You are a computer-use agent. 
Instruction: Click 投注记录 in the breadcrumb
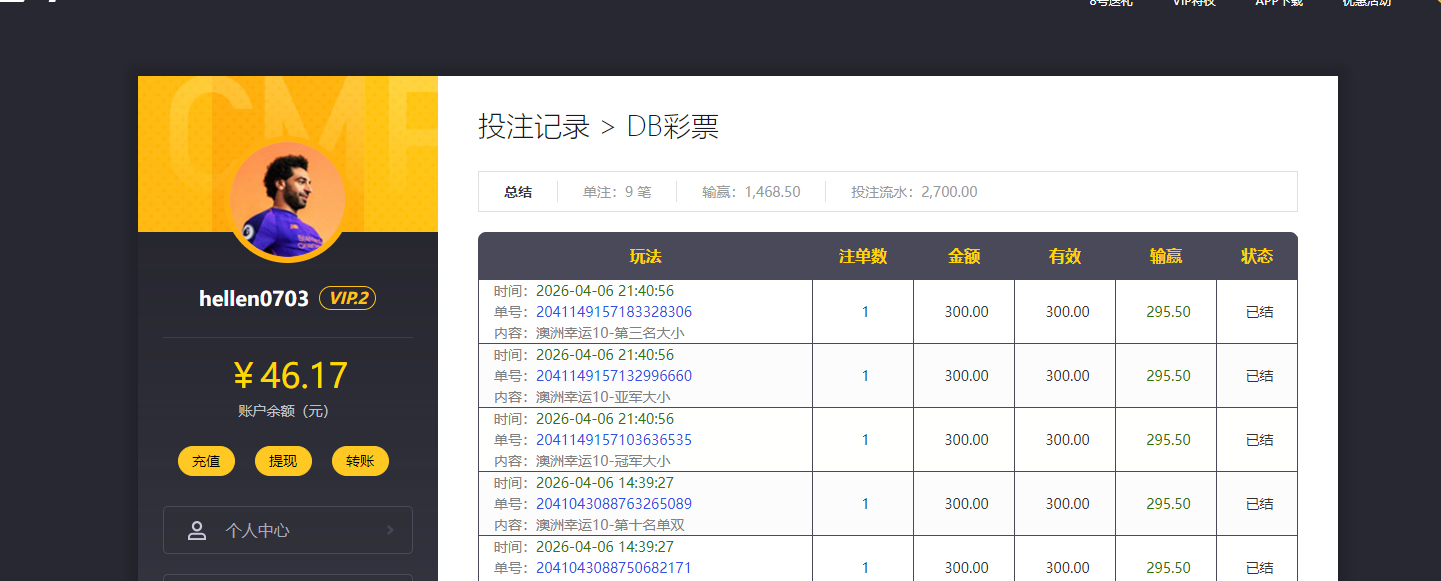pyautogui.click(x=532, y=126)
